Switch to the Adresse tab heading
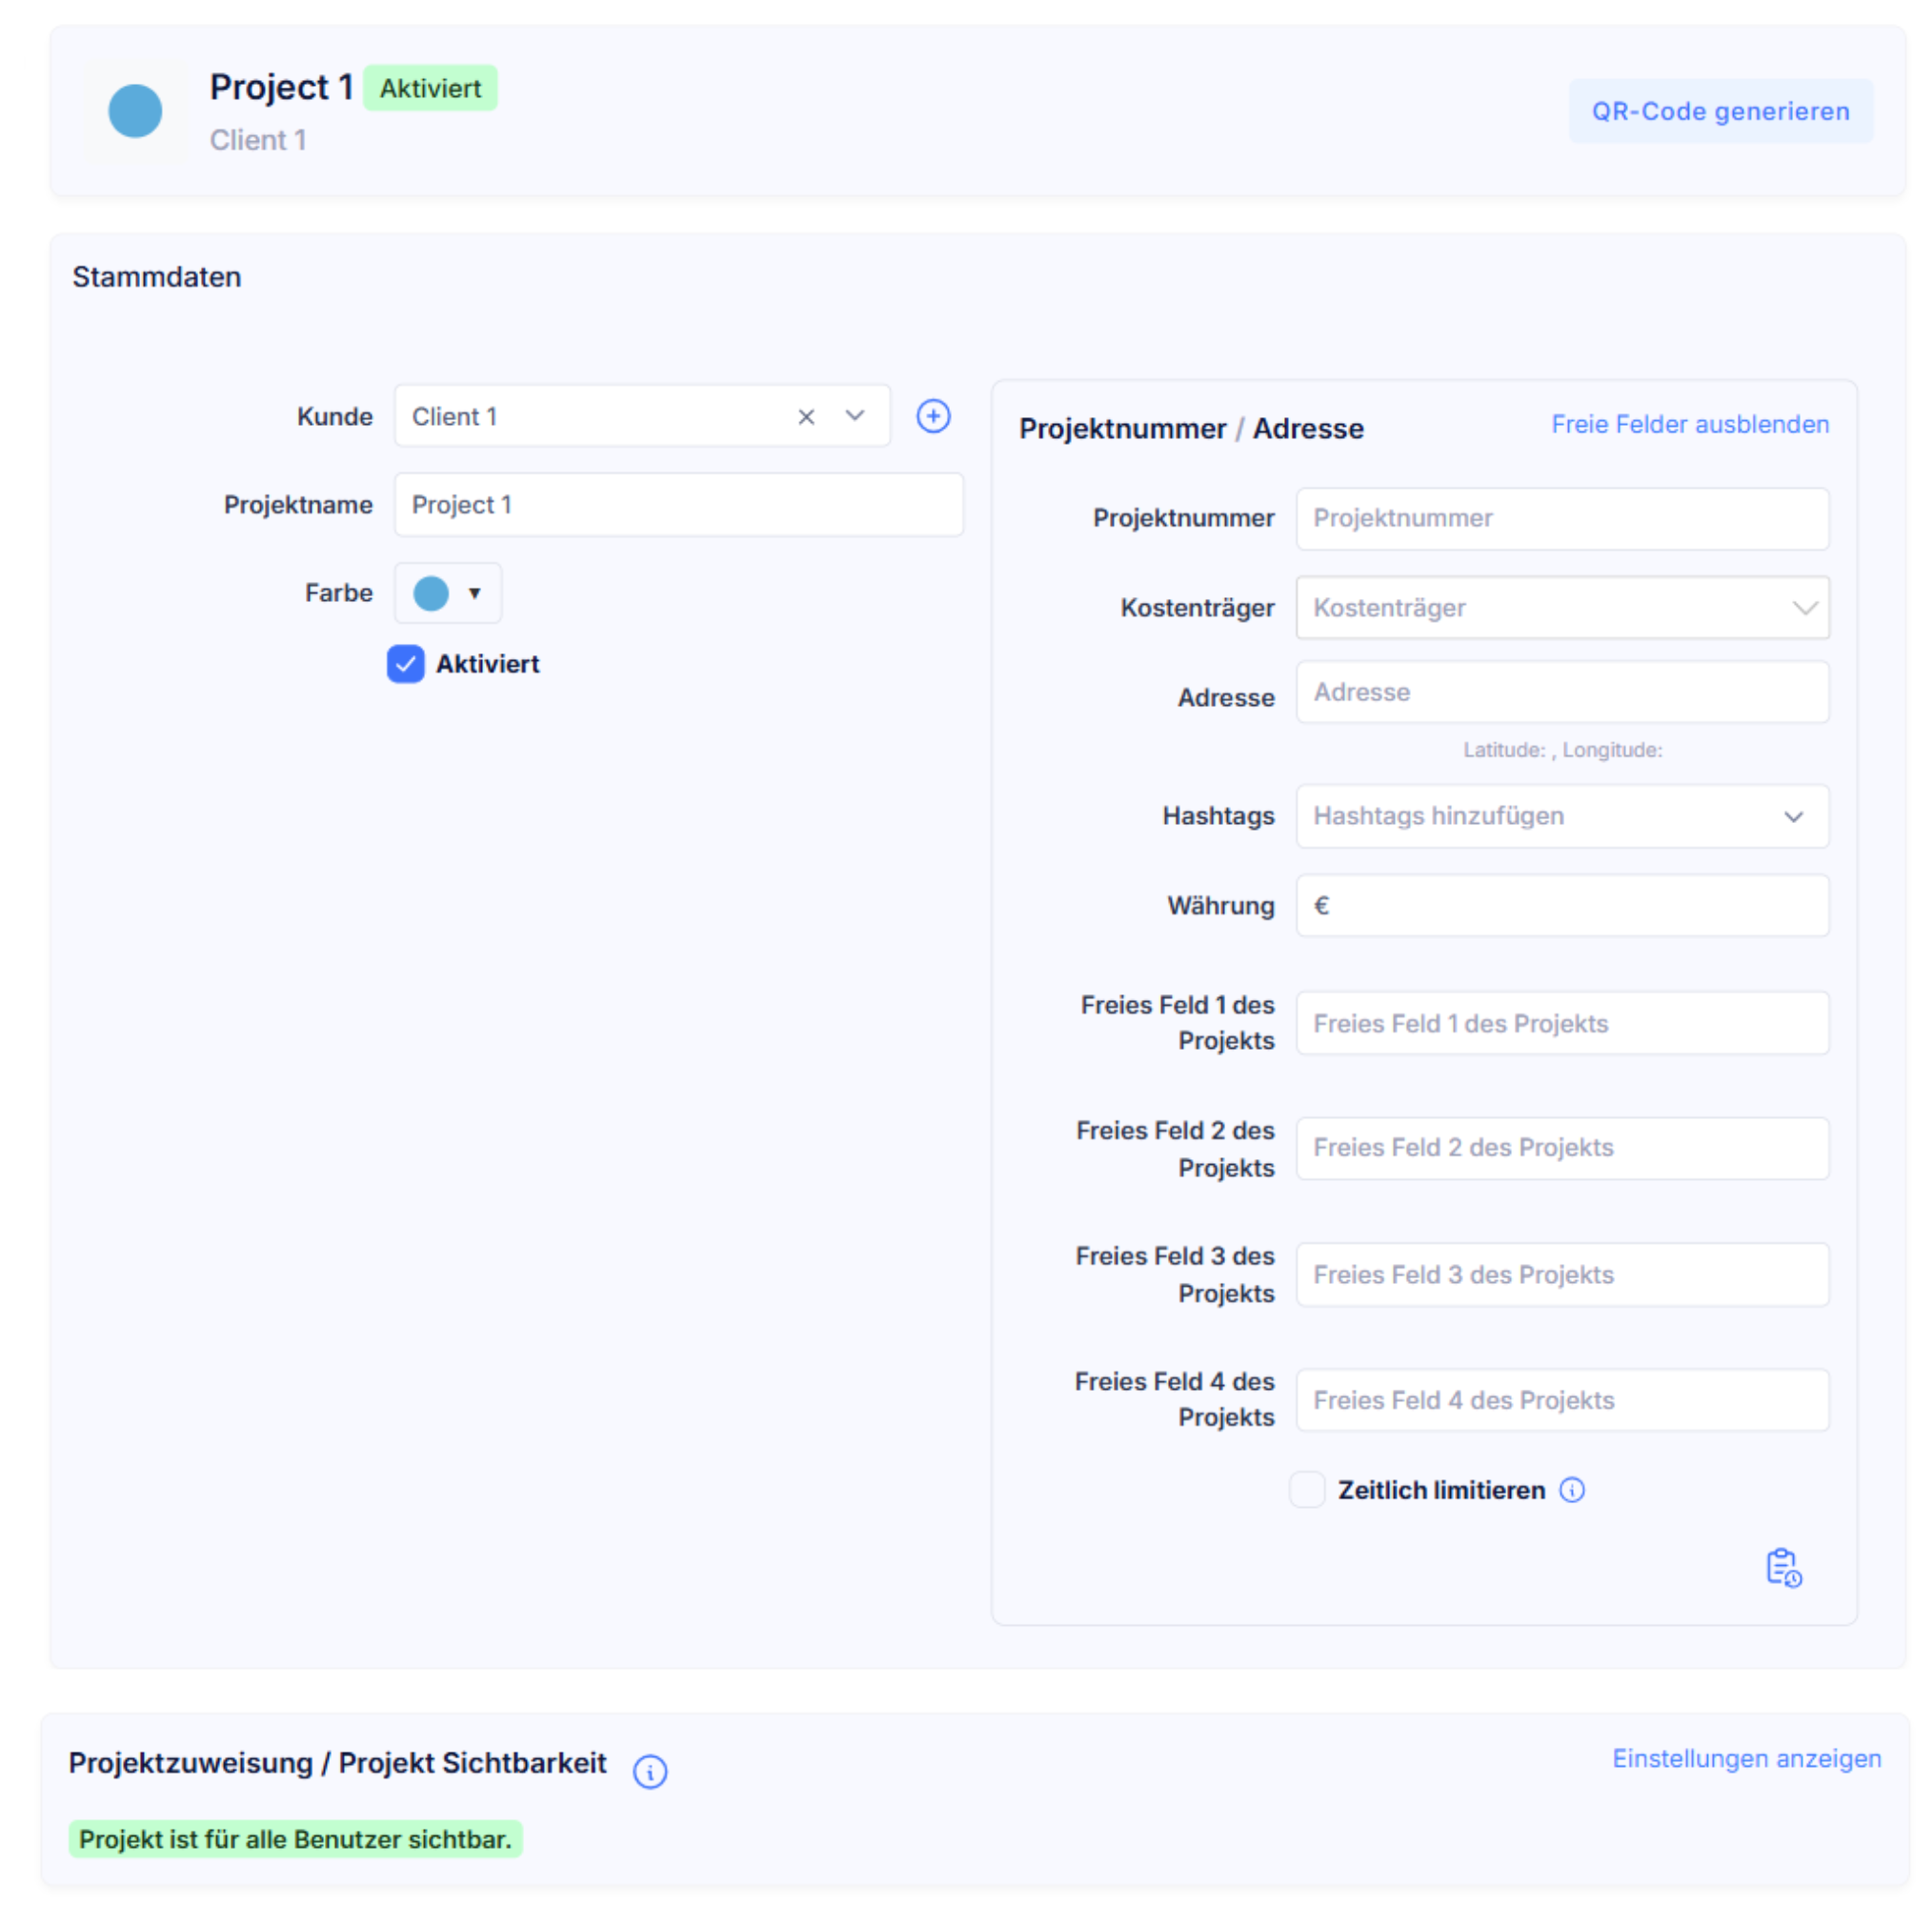This screenshot has height=1905, width=1932. tap(1308, 428)
